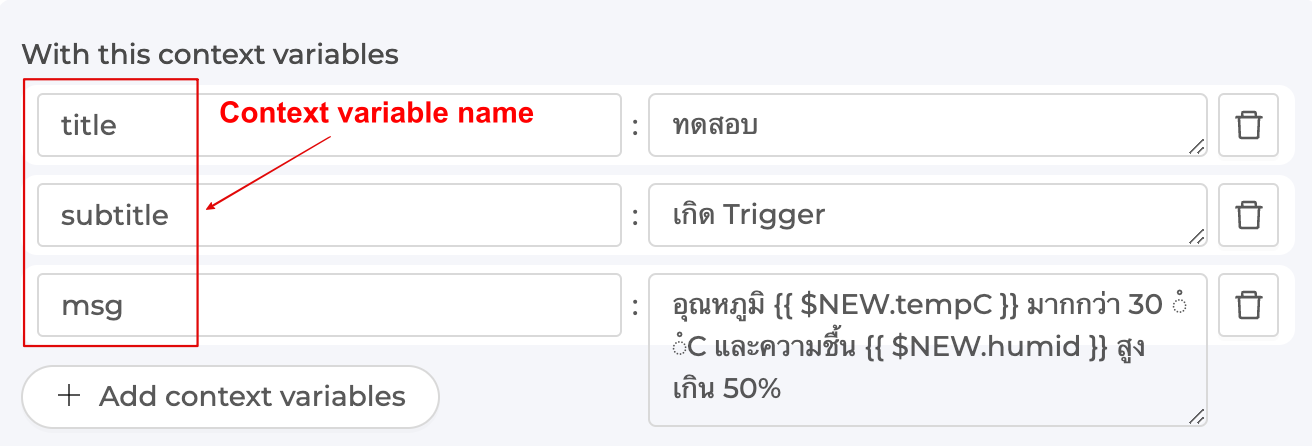The image size is (1312, 446).
Task: Click into the value box containing ทดสอบ
Action: [928, 125]
